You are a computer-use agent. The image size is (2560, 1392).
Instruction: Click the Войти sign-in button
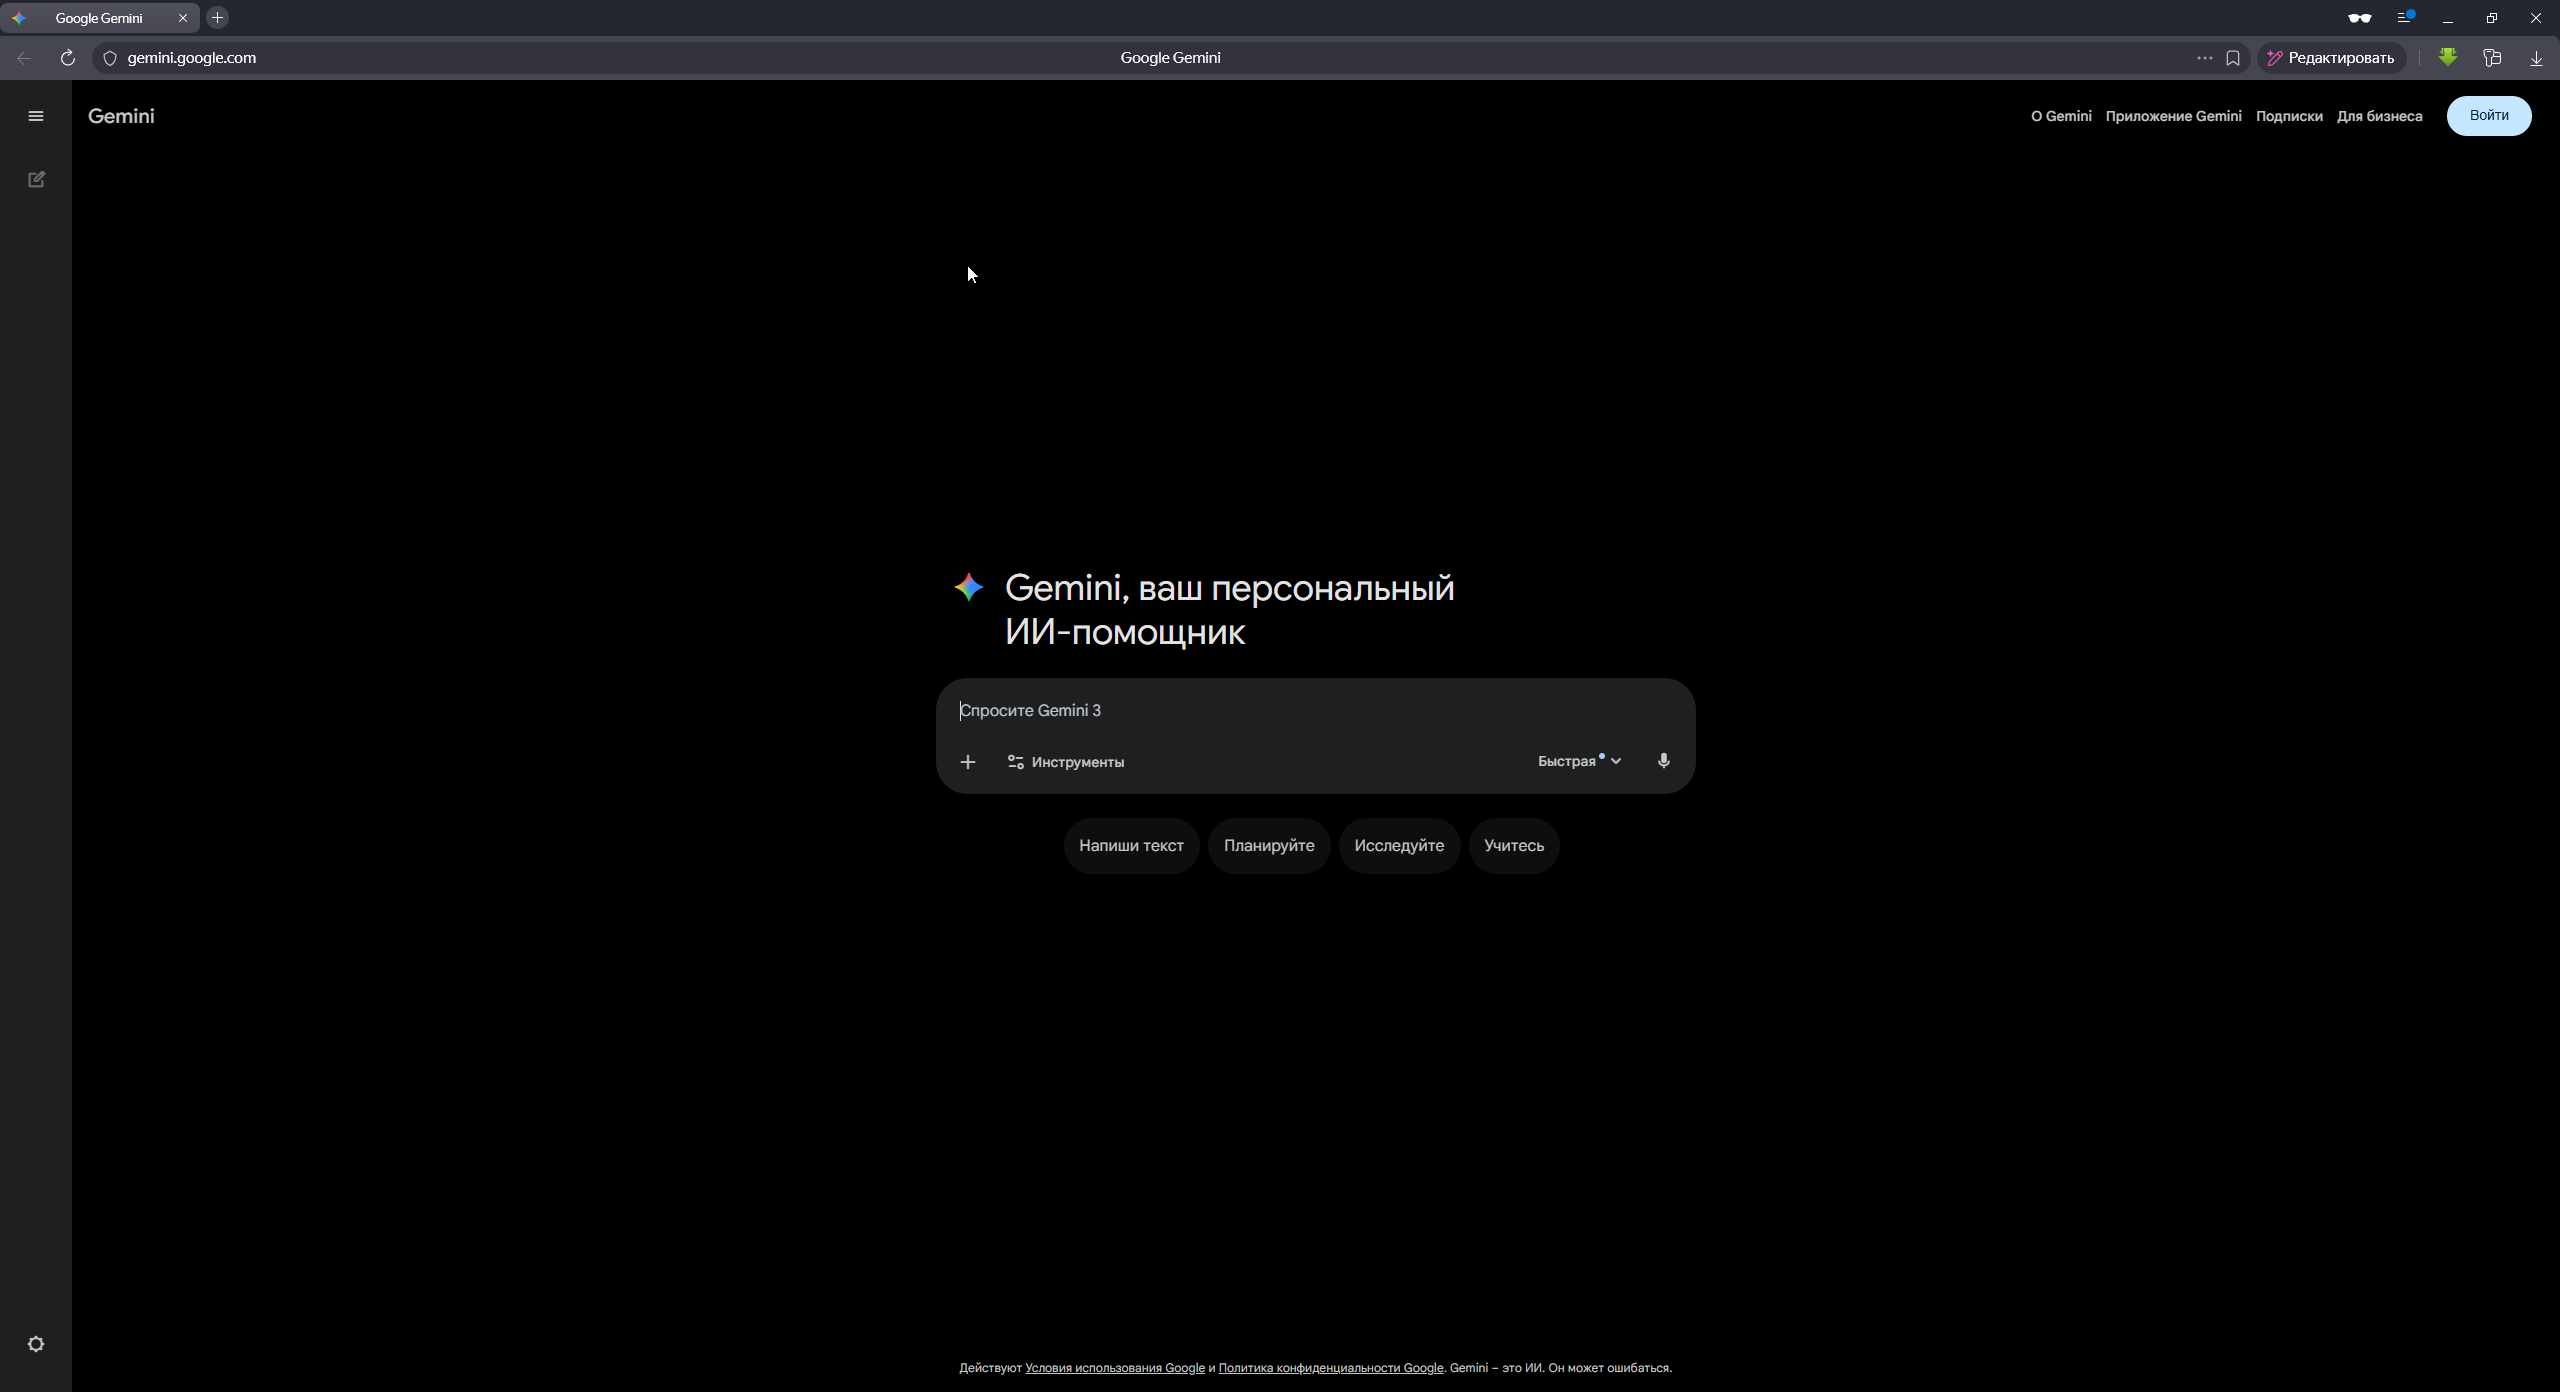click(2488, 116)
